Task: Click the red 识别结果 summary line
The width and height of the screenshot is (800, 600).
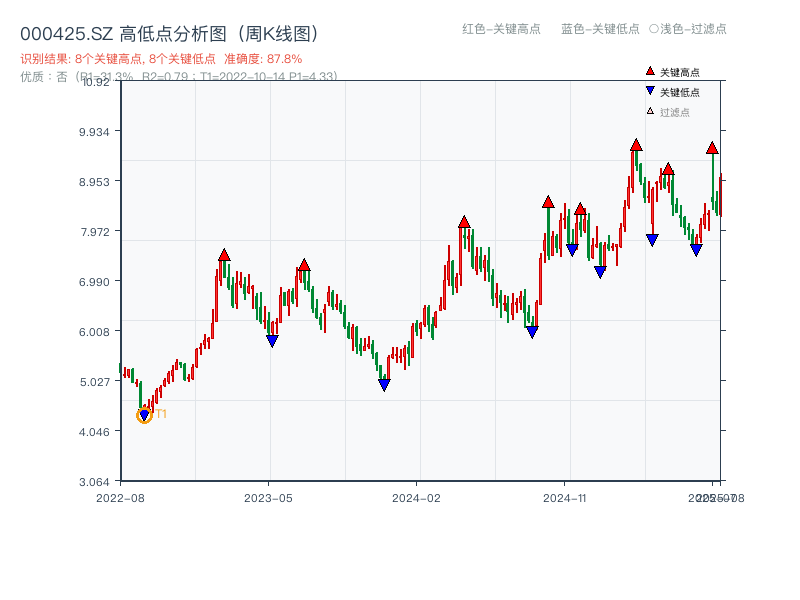Action: [161, 59]
